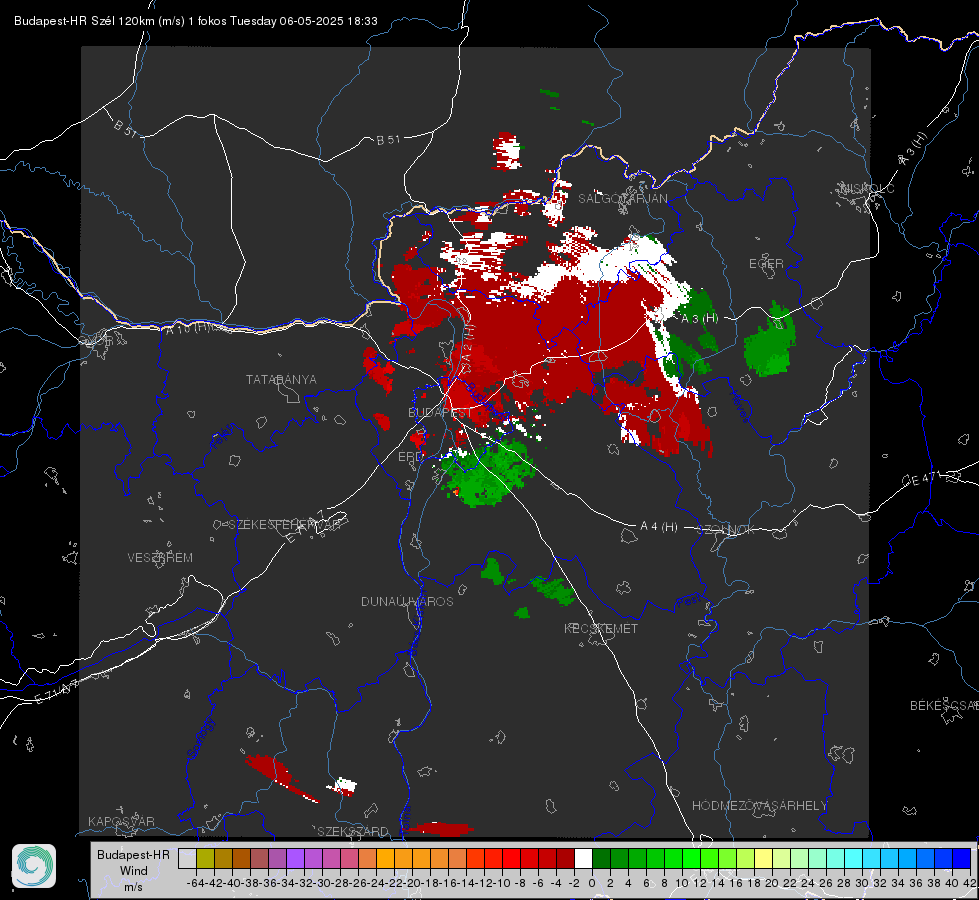This screenshot has height=900, width=979.
Task: Click the dark red swatch between -4 and -2
Action: point(566,859)
